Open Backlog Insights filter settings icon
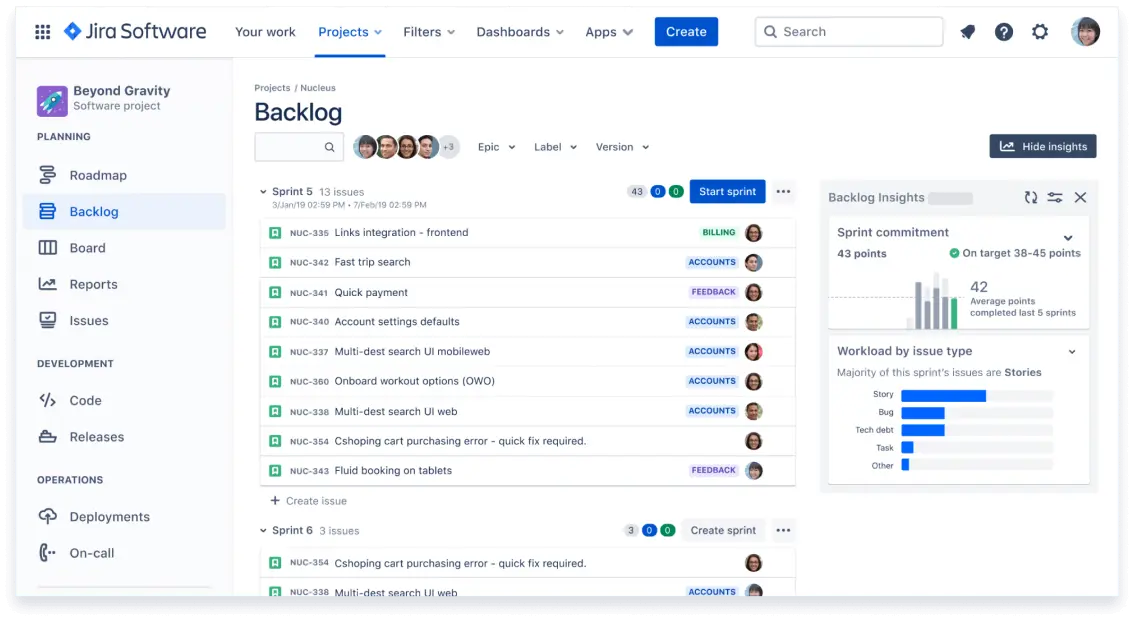The width and height of the screenshot is (1134, 620). click(x=1055, y=198)
